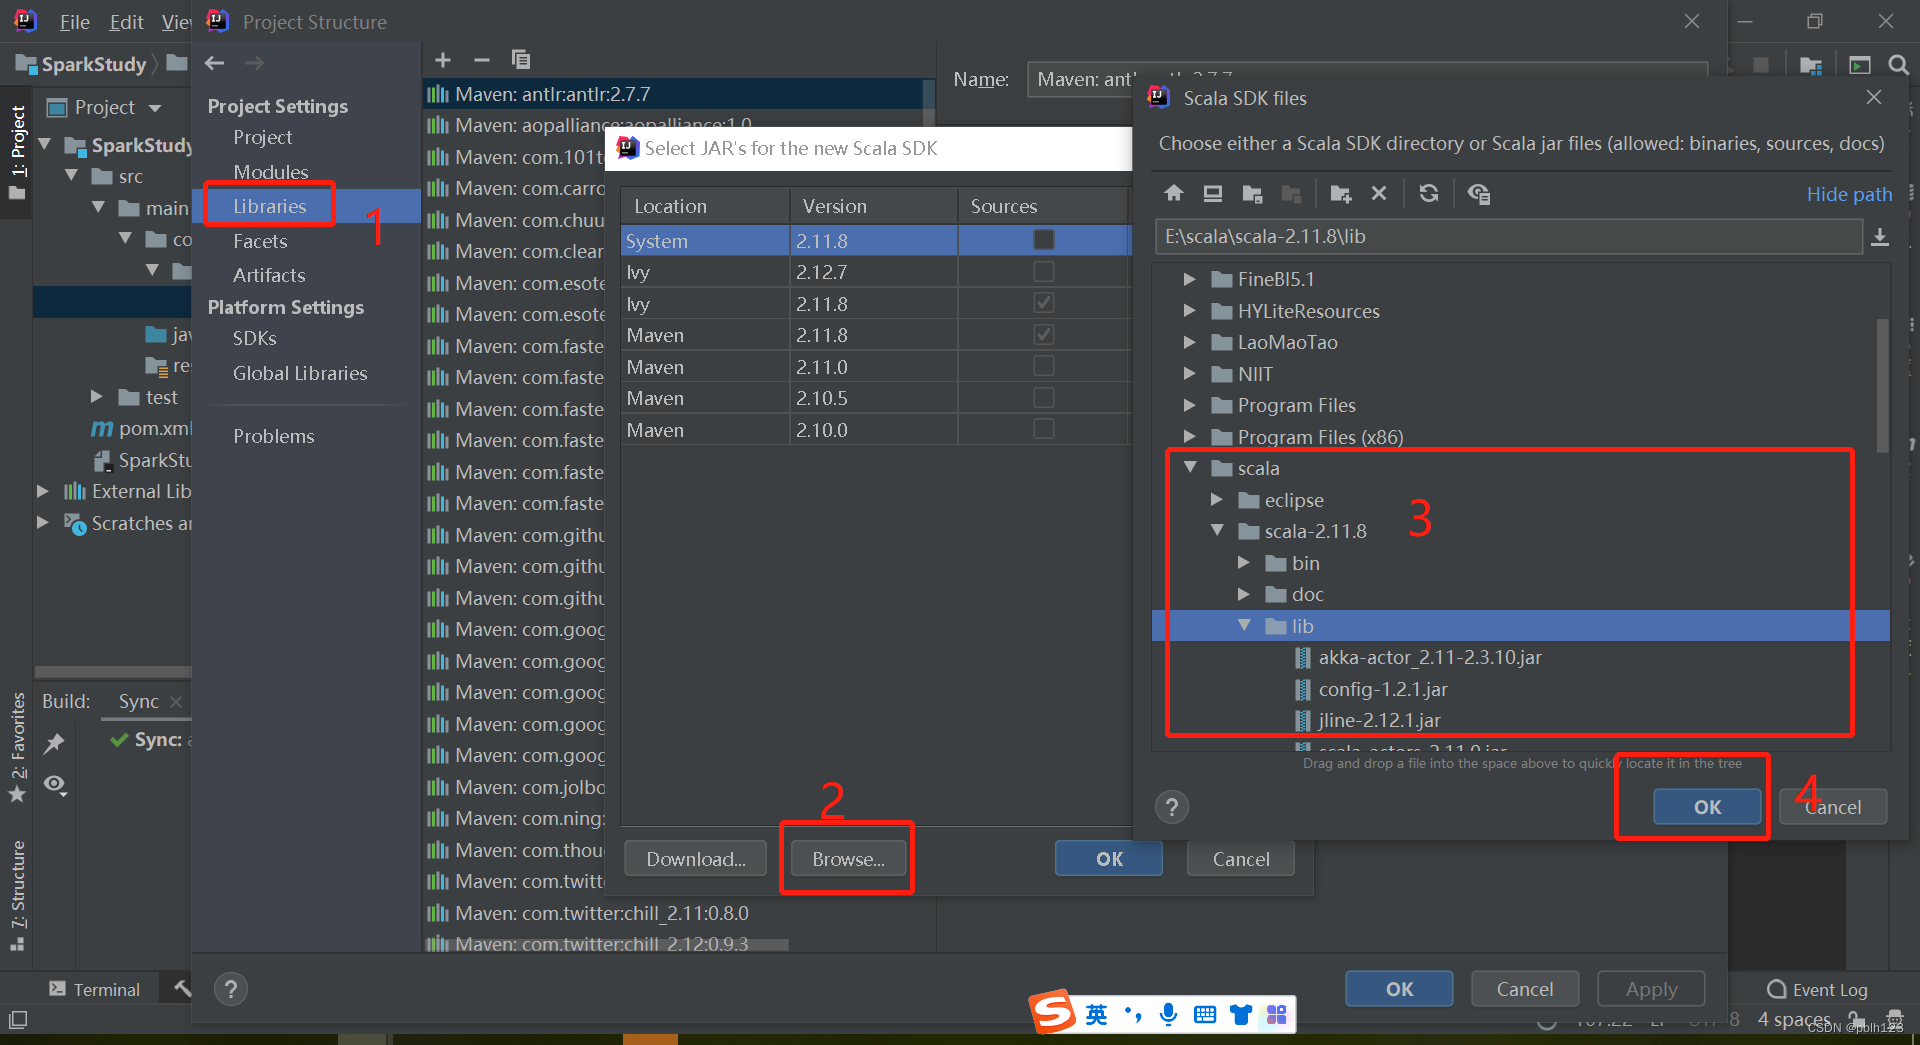
Task: Open help in the Project Structure window
Action: tap(231, 989)
